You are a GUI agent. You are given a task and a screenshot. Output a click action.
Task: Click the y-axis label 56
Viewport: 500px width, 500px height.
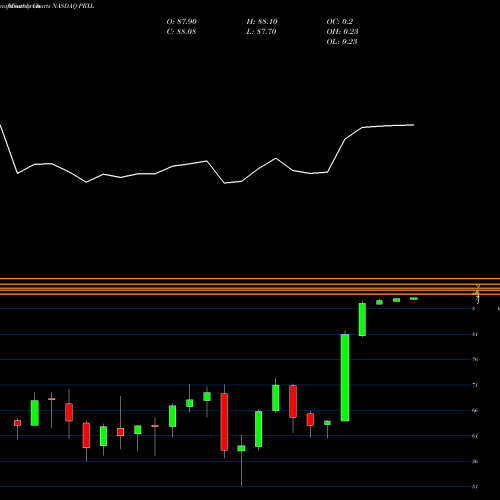pos(475,461)
